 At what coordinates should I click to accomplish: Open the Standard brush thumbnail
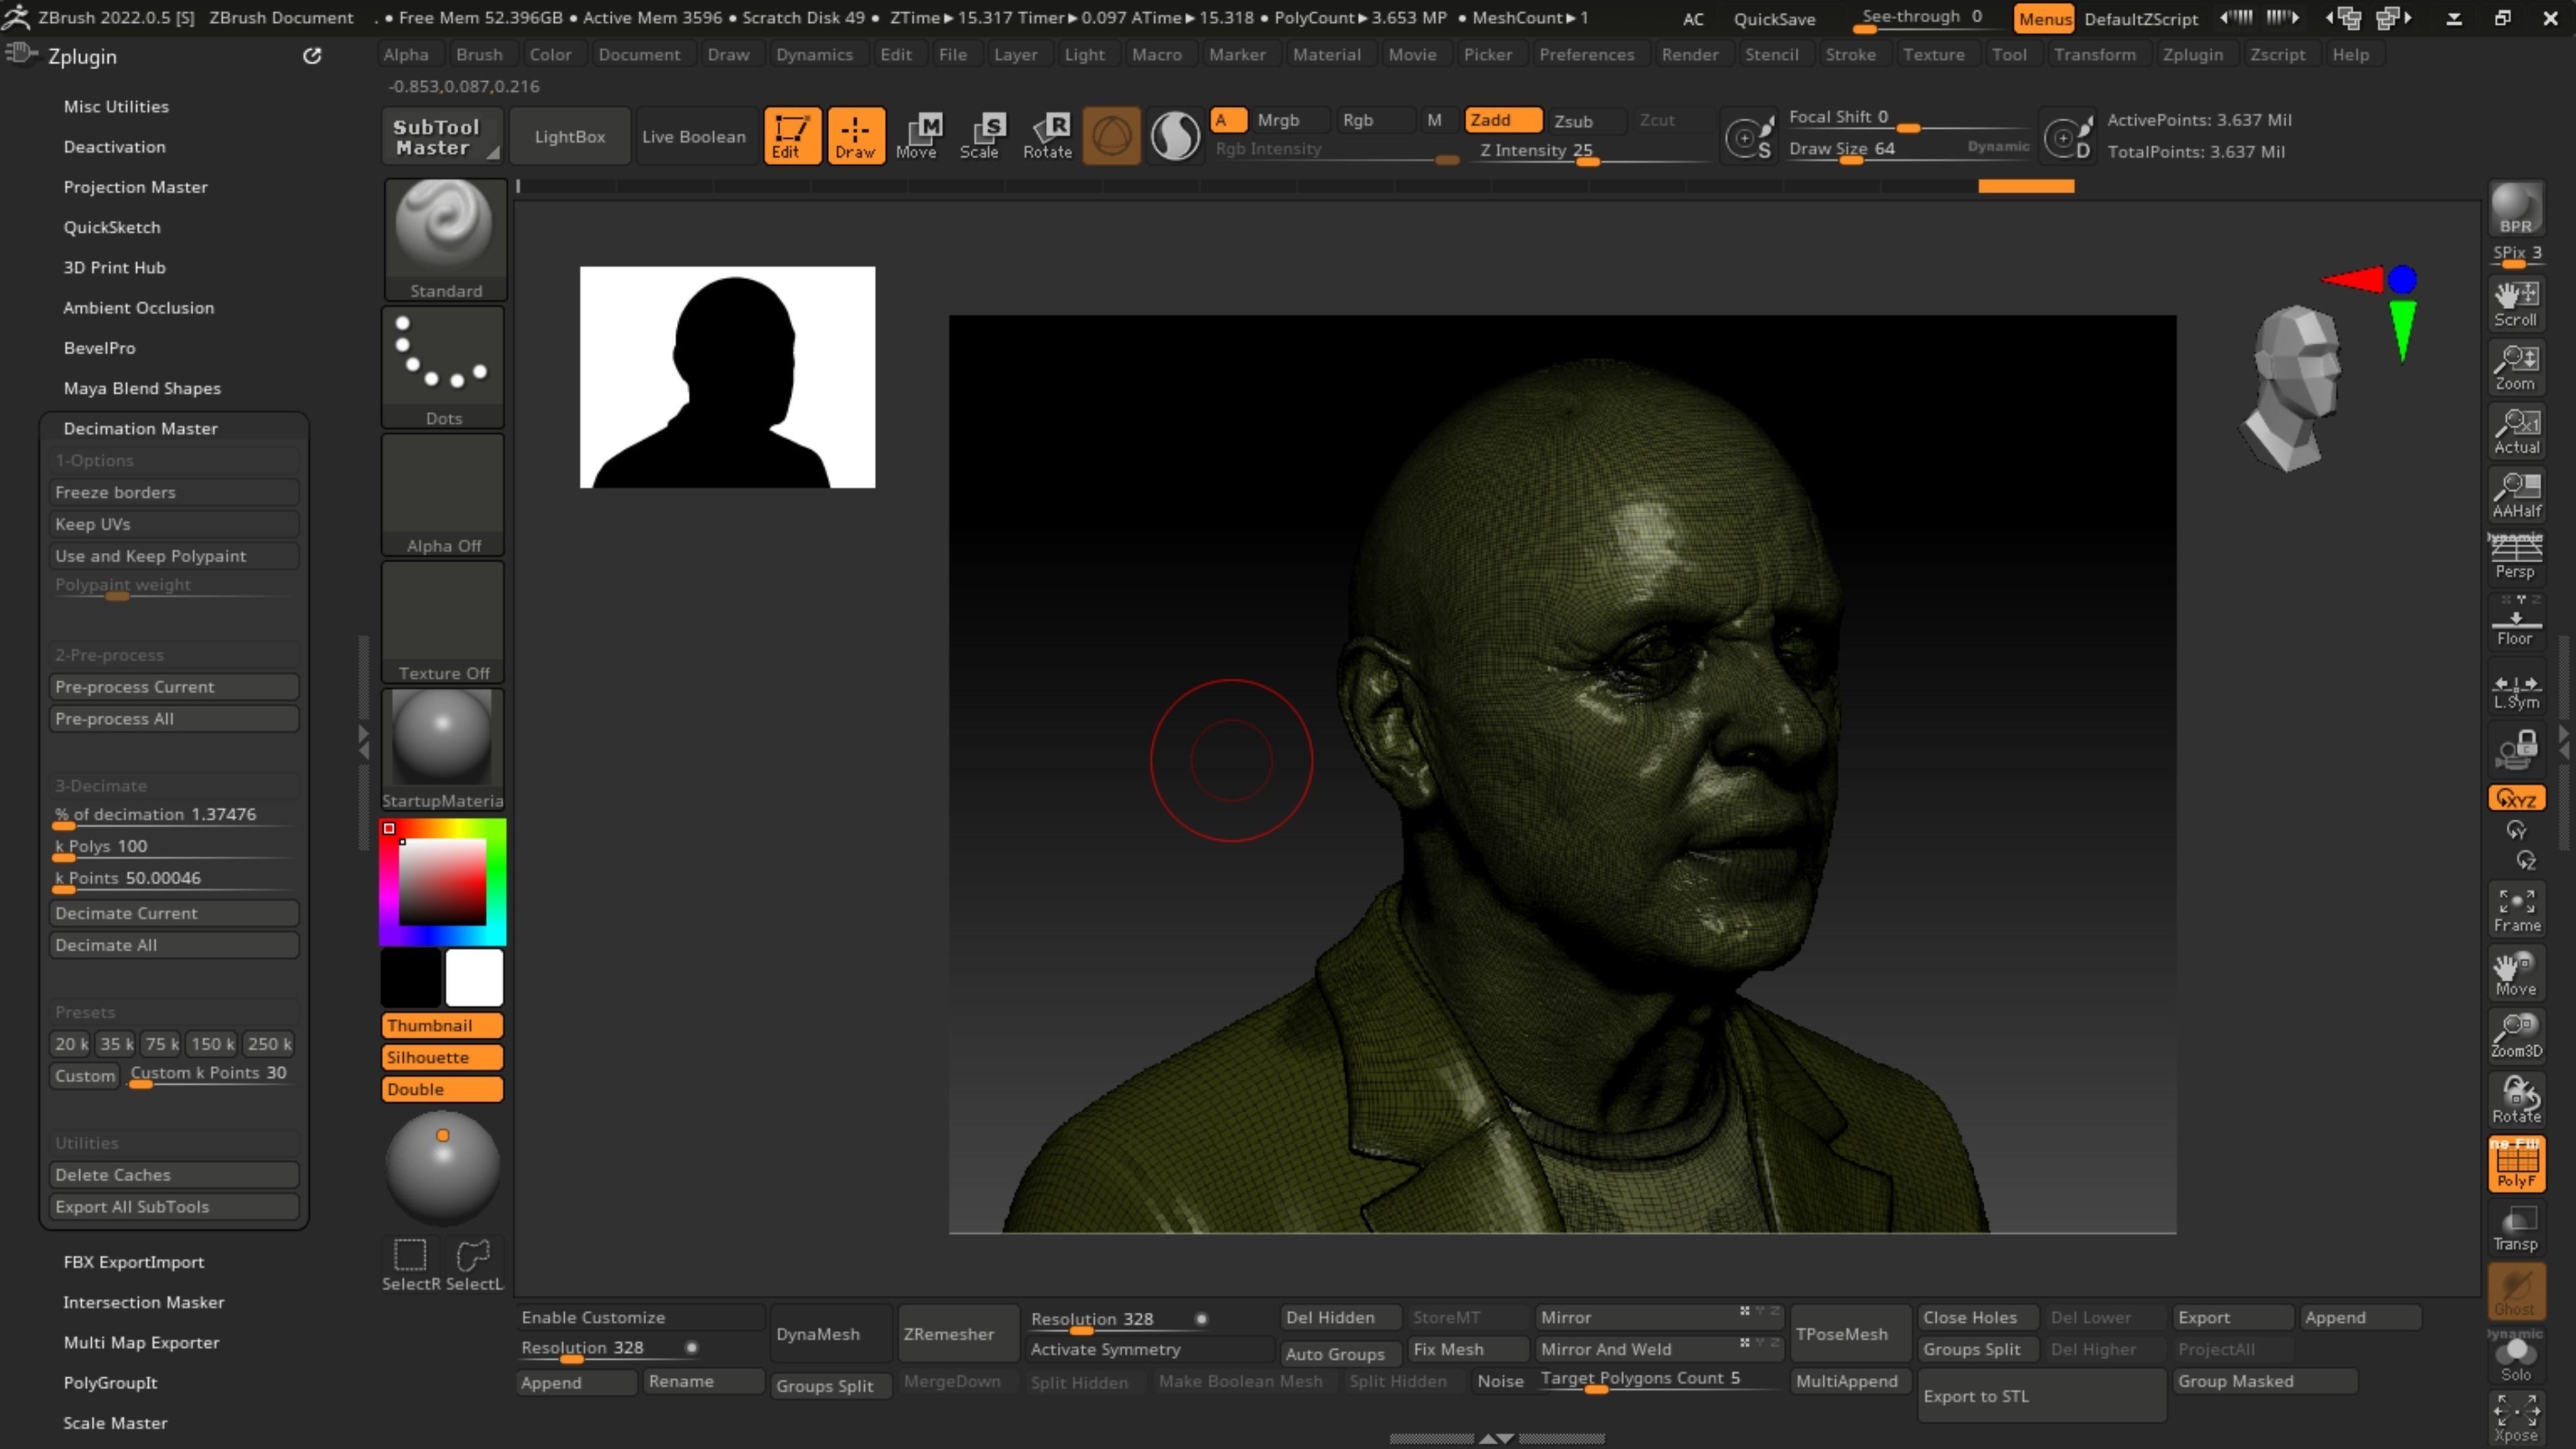[445, 239]
